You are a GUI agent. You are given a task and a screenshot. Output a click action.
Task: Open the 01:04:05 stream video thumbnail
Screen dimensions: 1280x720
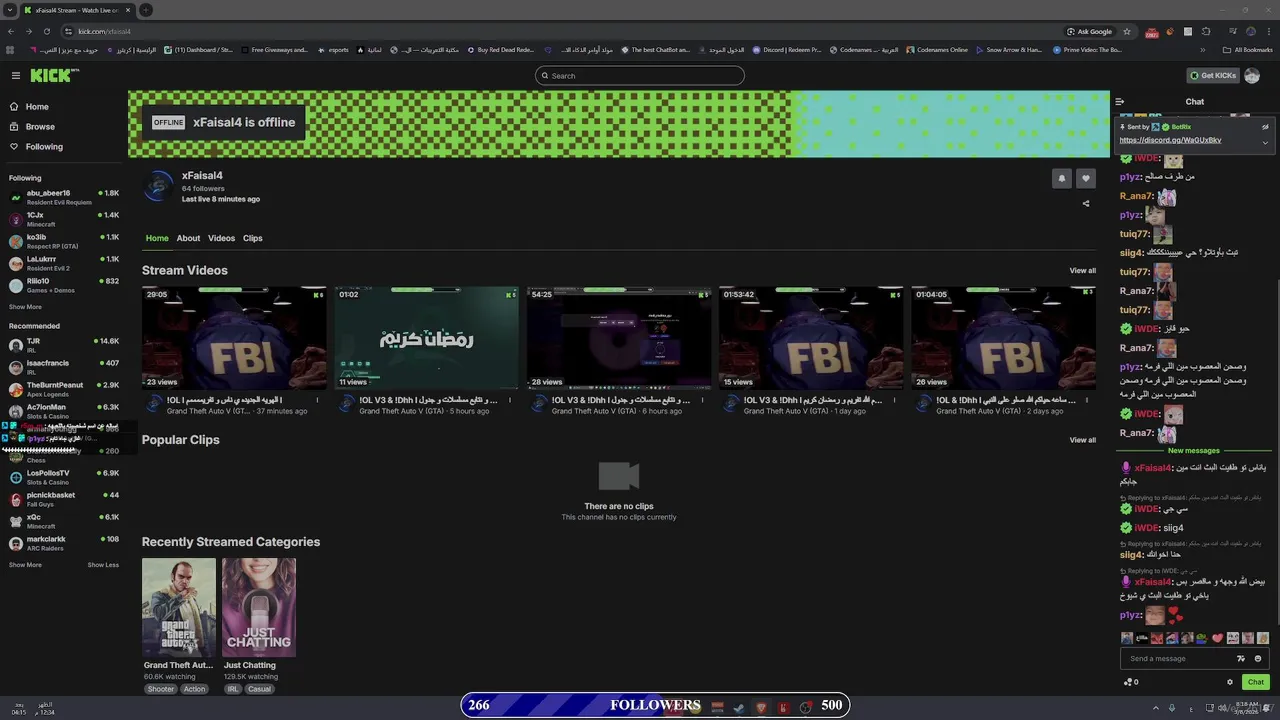pos(1003,338)
